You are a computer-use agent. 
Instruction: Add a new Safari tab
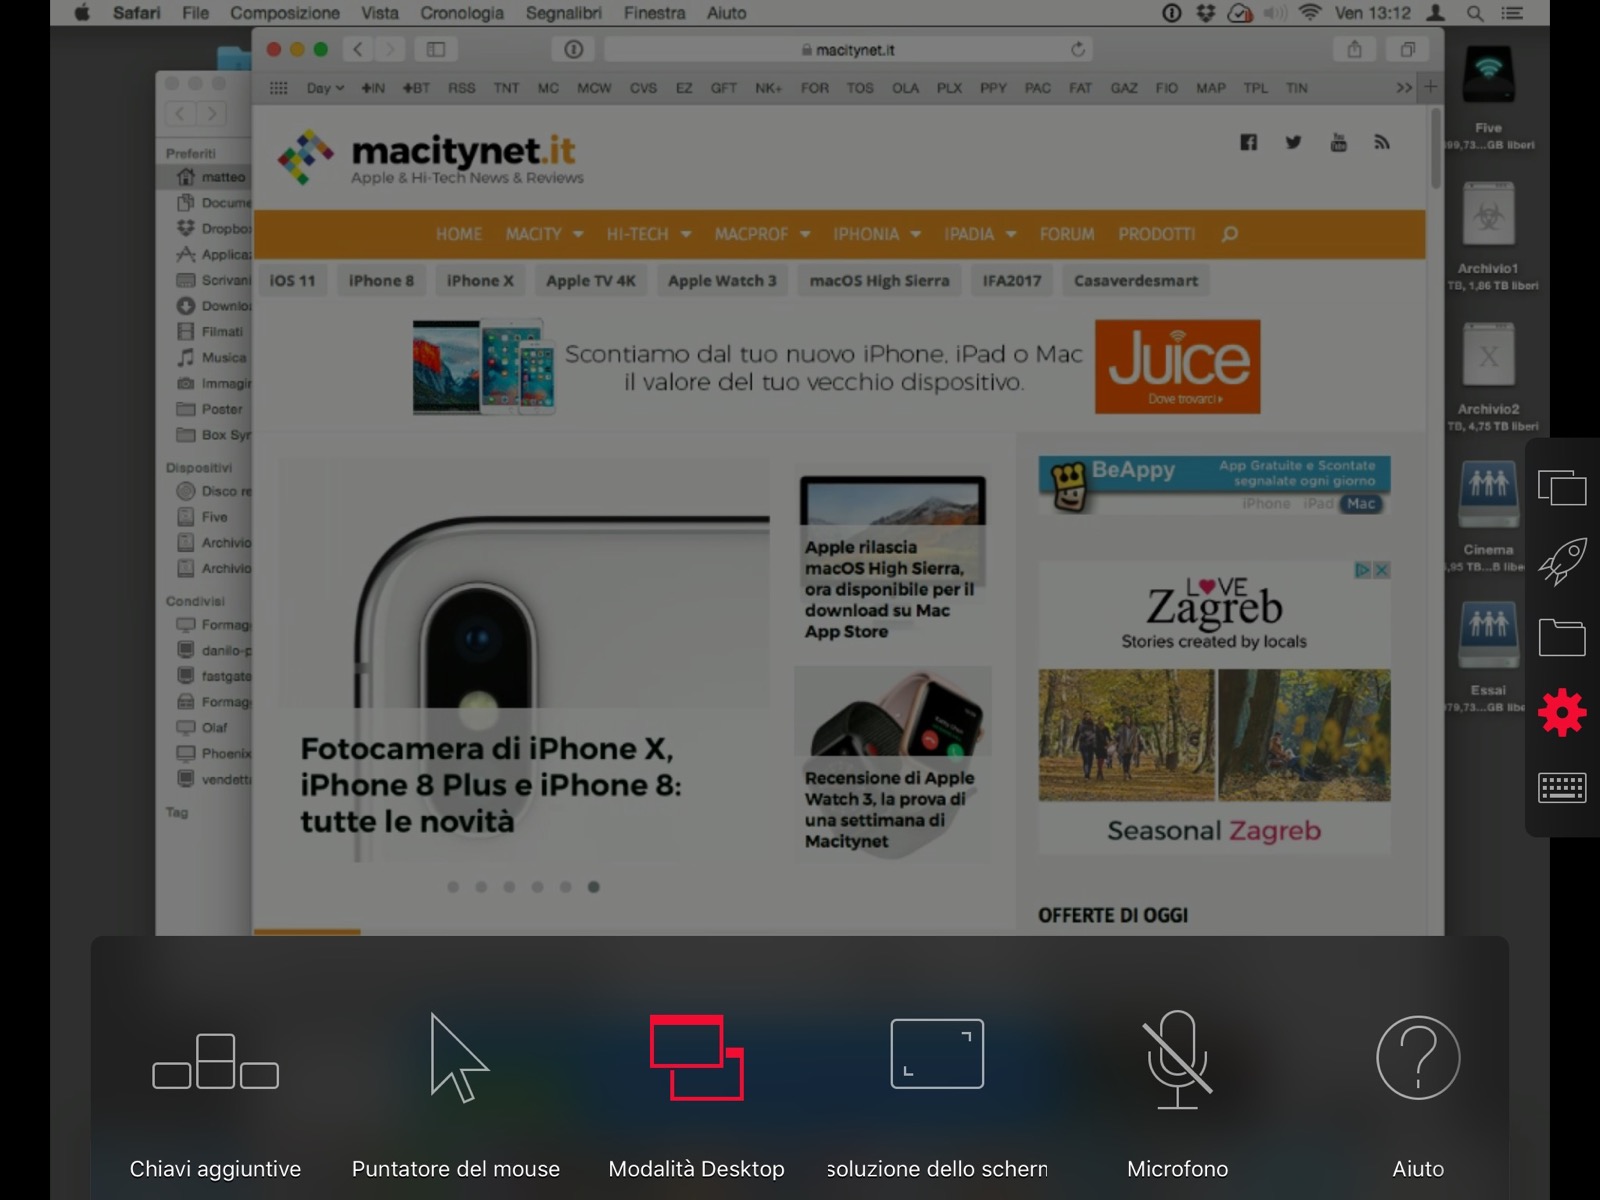(1430, 87)
